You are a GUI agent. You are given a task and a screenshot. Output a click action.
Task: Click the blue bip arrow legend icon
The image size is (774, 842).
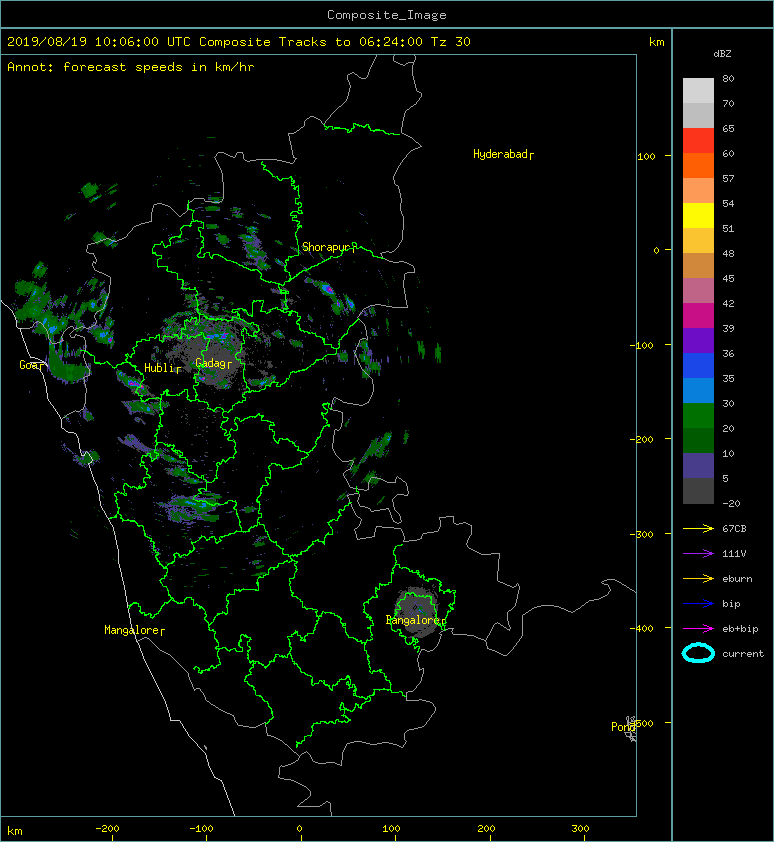(x=698, y=604)
